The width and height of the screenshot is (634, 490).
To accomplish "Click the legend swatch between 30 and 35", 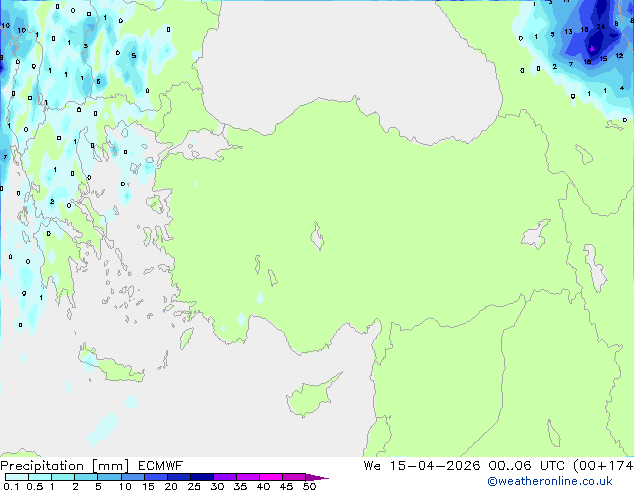I will (224, 477).
